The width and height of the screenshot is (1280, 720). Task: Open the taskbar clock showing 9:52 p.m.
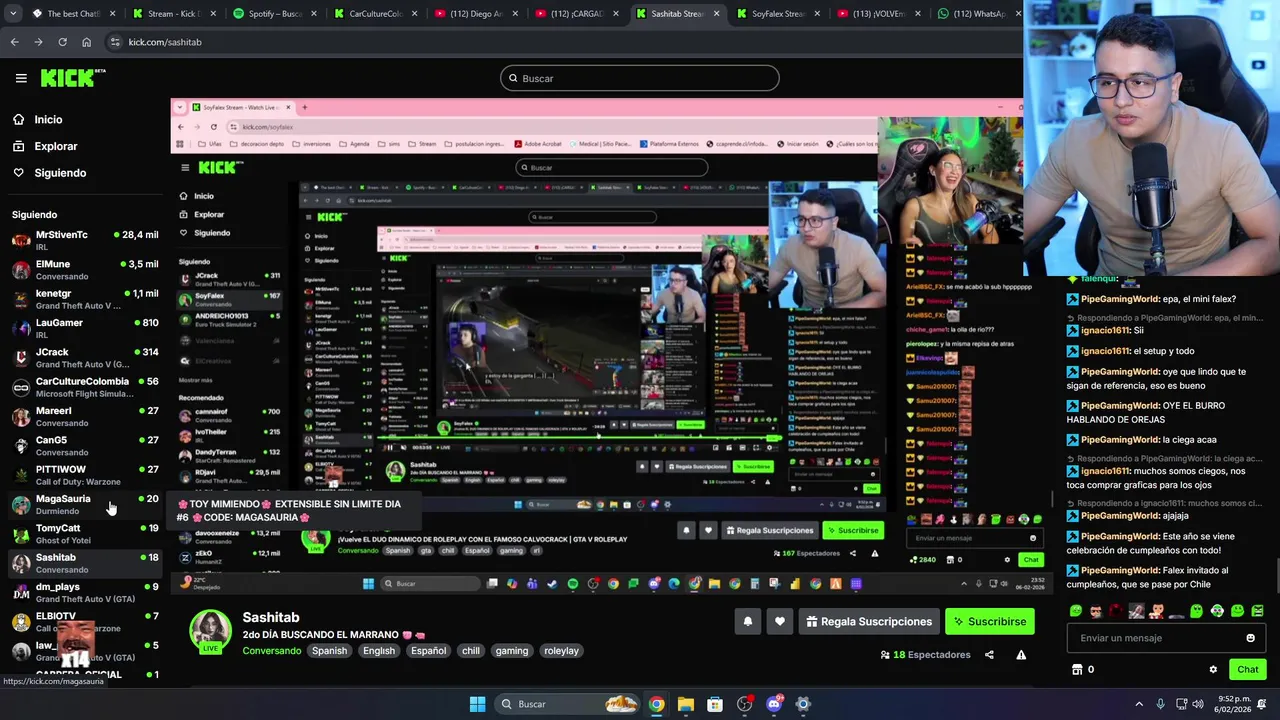1232,704
